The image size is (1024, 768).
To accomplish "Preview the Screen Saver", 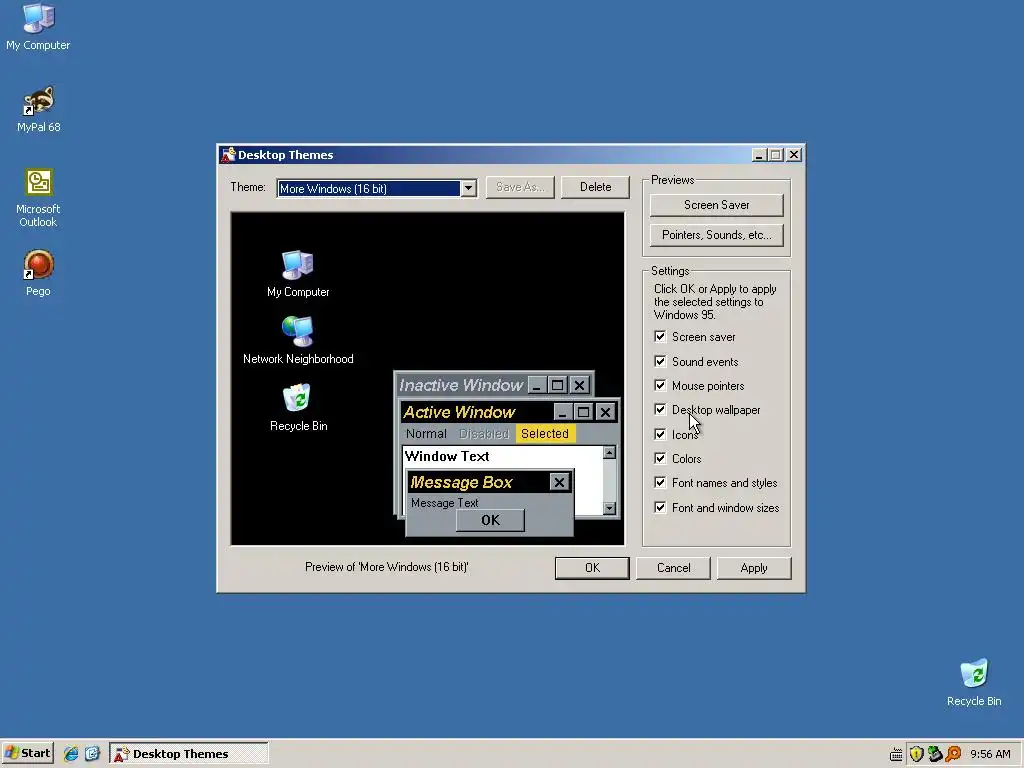I will click(716, 205).
